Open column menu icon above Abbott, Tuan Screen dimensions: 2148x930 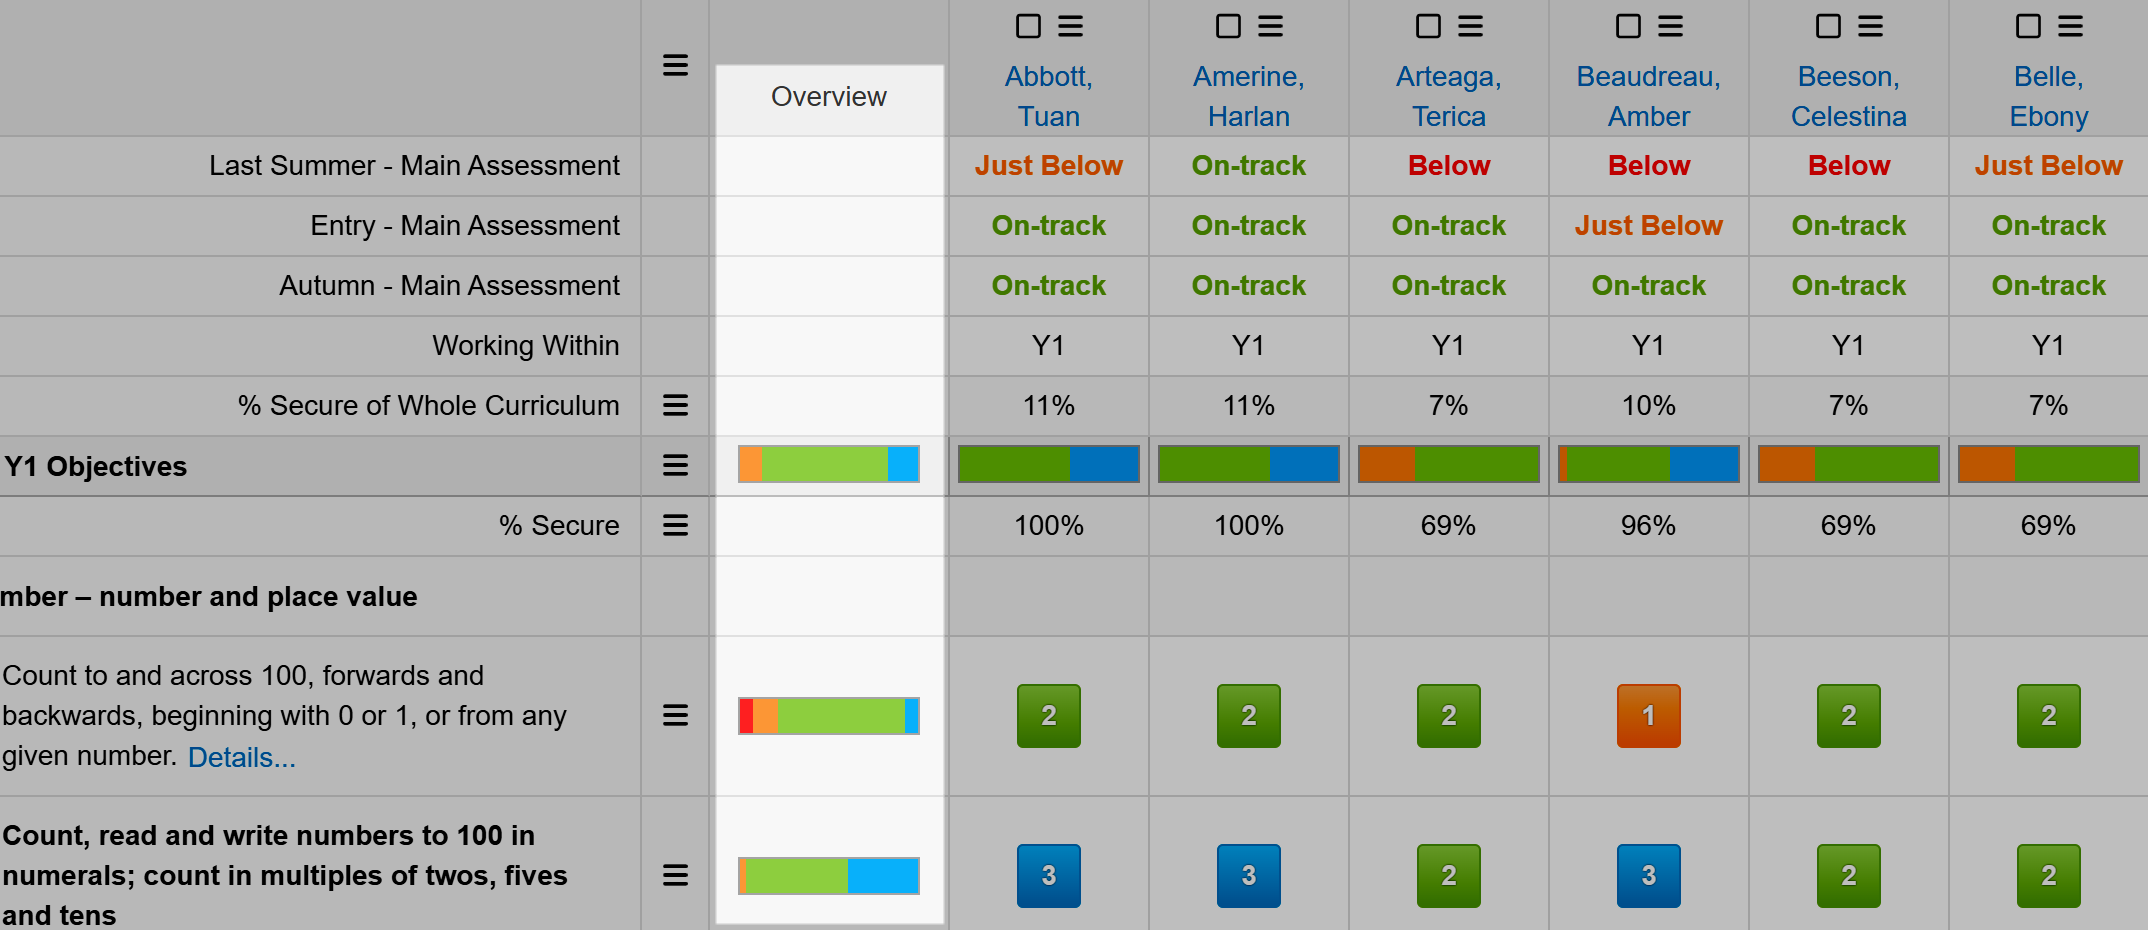coord(1070,26)
